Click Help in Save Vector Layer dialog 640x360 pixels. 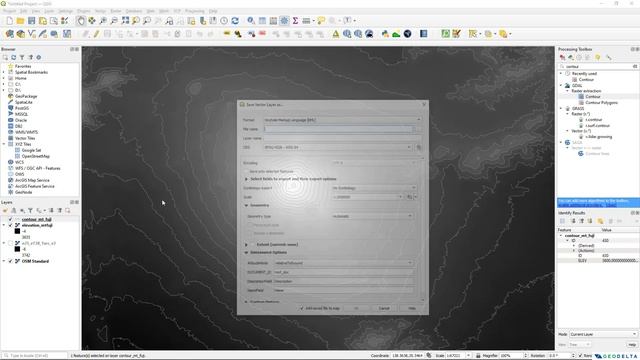[x=412, y=308]
